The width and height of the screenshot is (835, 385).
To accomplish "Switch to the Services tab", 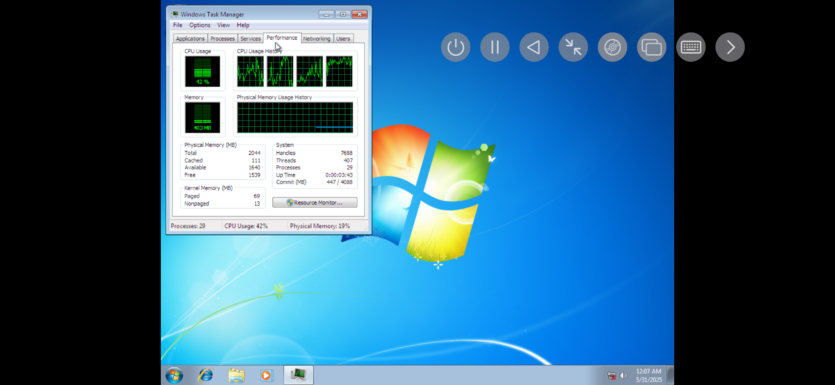I will click(250, 38).
